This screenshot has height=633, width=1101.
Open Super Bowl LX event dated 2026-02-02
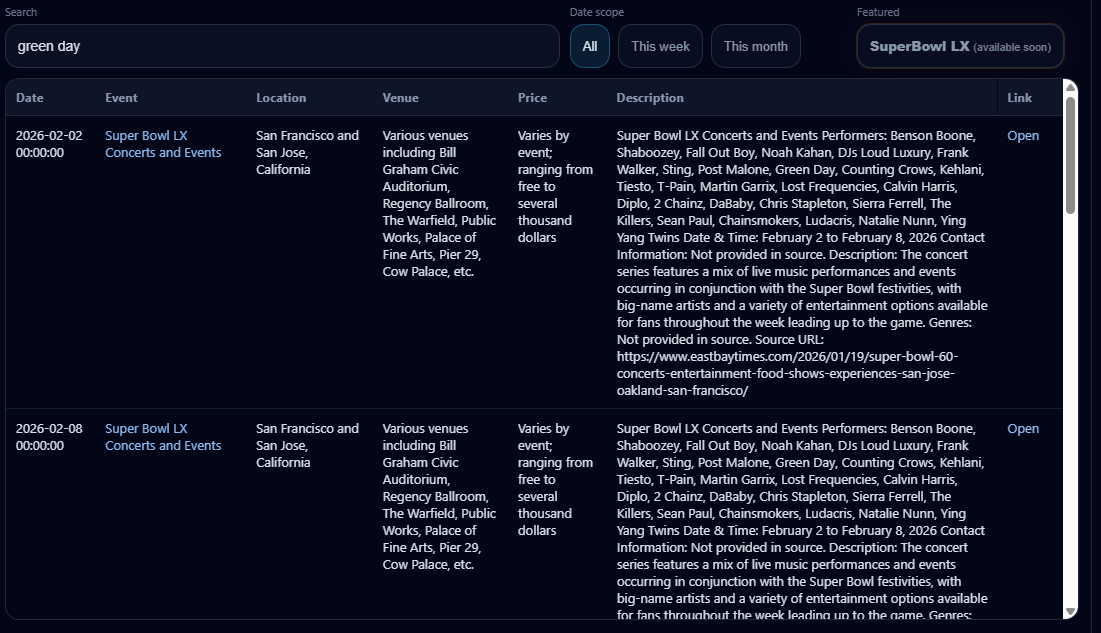163,144
